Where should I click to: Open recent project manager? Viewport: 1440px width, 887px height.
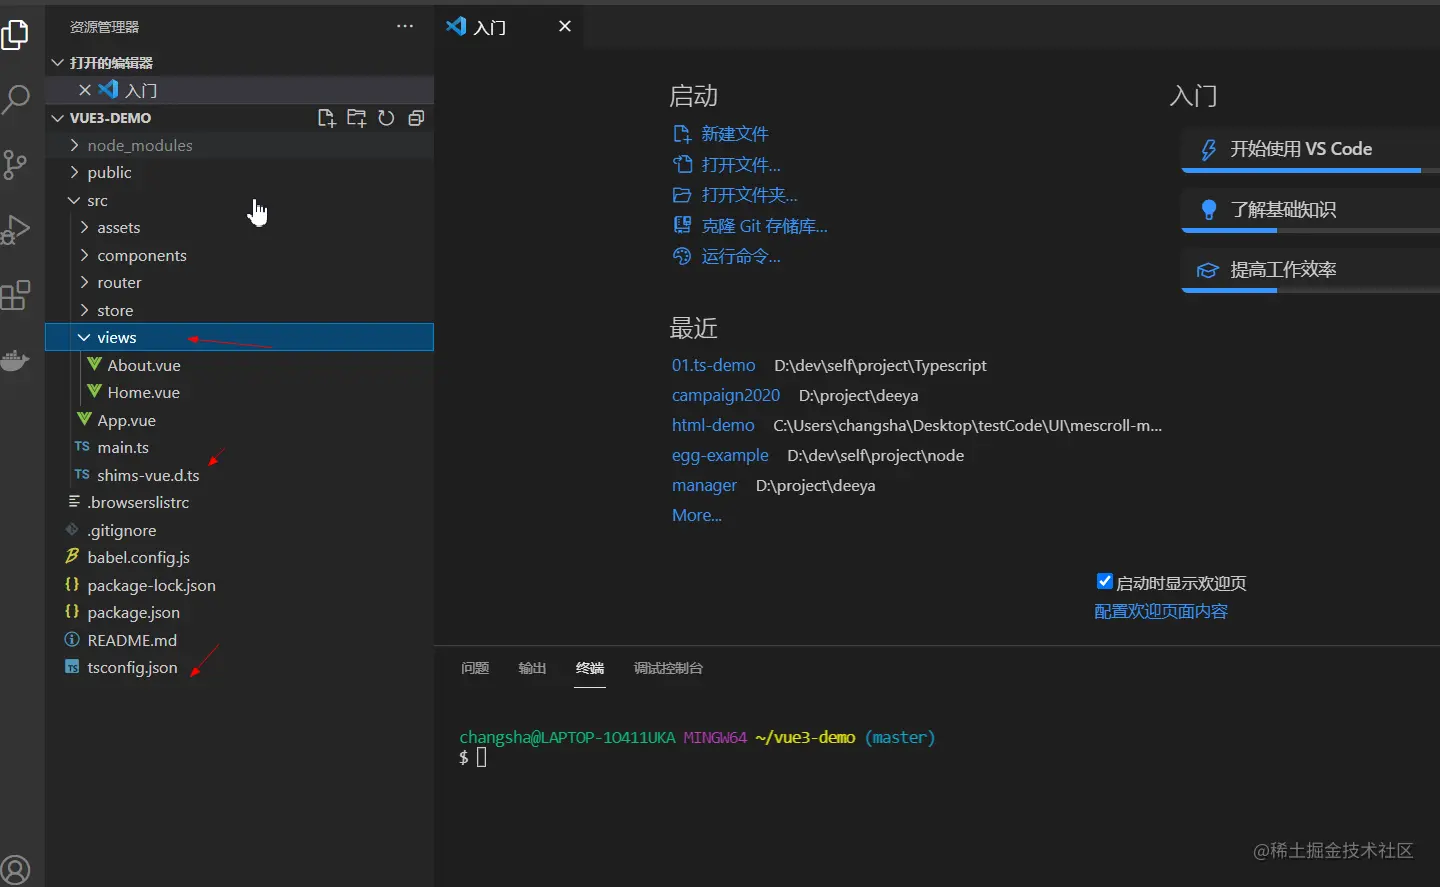(x=704, y=486)
